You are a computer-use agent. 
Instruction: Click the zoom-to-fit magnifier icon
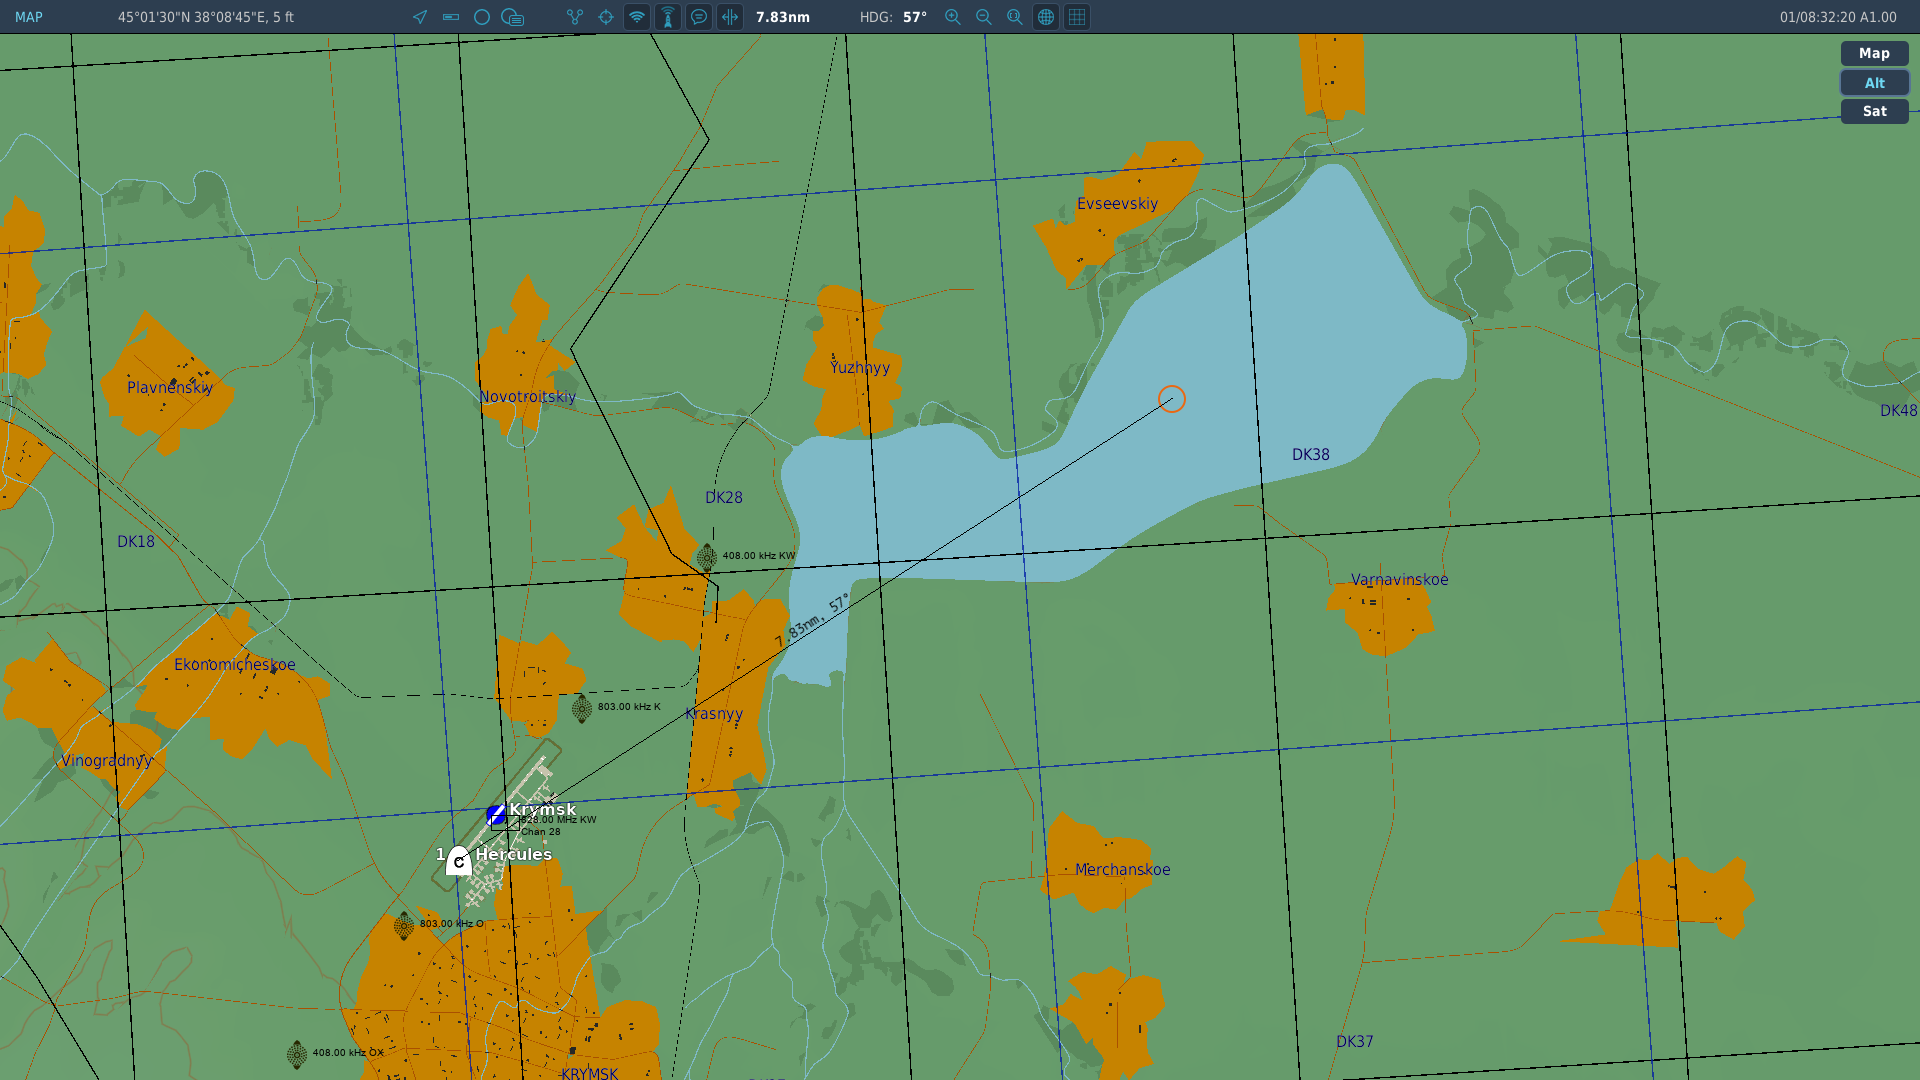1015,17
